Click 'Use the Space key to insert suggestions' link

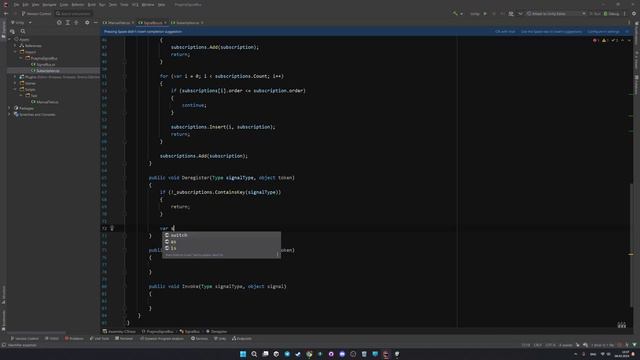(x=551, y=31)
